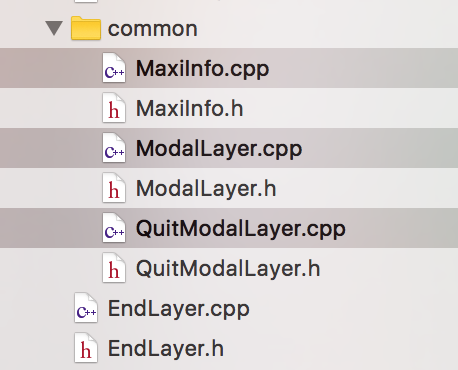458x370 pixels.
Task: Click the header icon beside QuitModalLayer.h
Action: pos(114,268)
